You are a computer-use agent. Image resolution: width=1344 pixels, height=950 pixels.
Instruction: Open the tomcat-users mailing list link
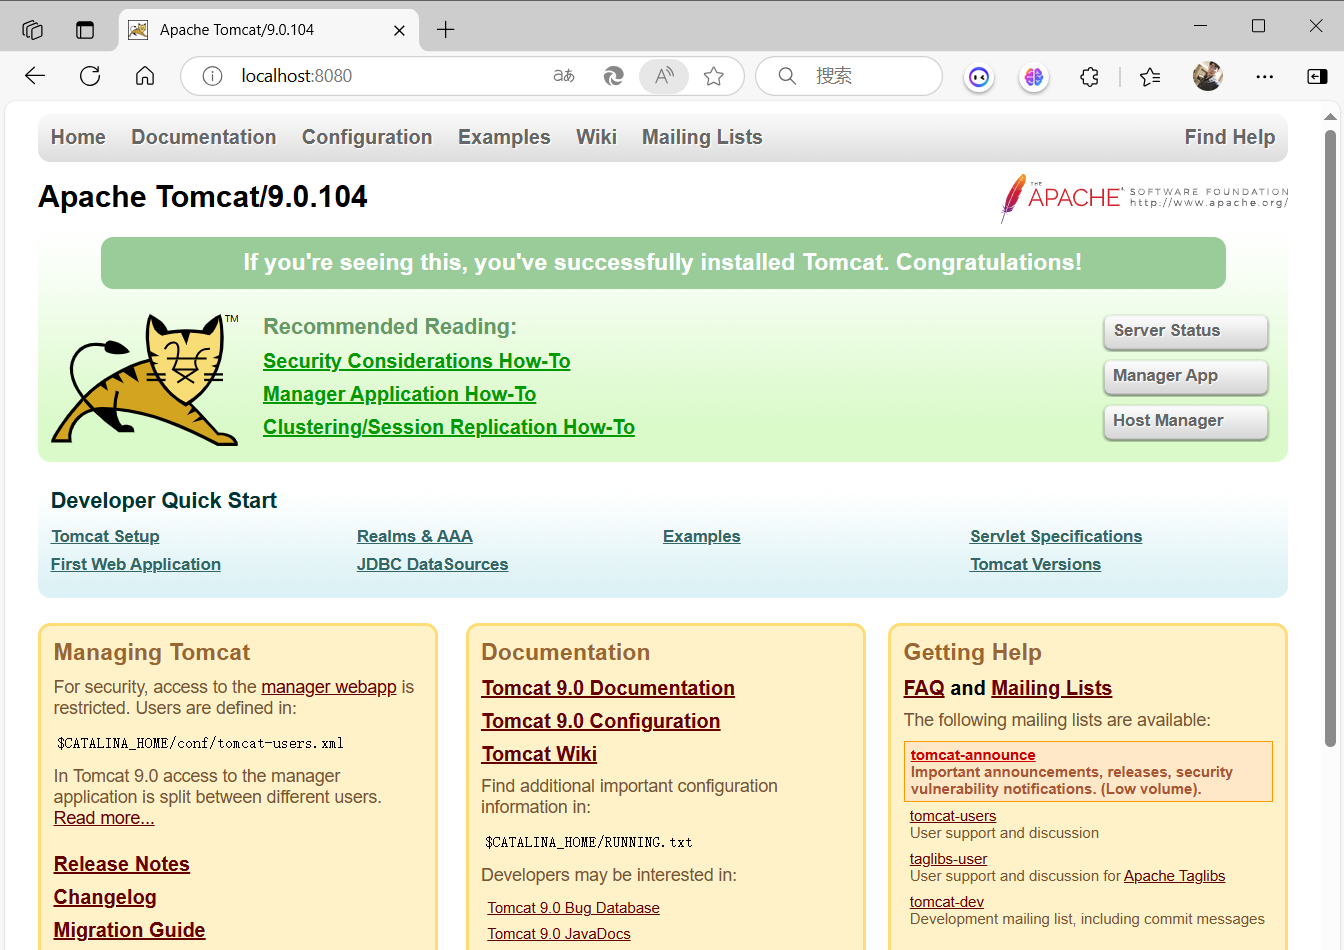[x=953, y=816]
